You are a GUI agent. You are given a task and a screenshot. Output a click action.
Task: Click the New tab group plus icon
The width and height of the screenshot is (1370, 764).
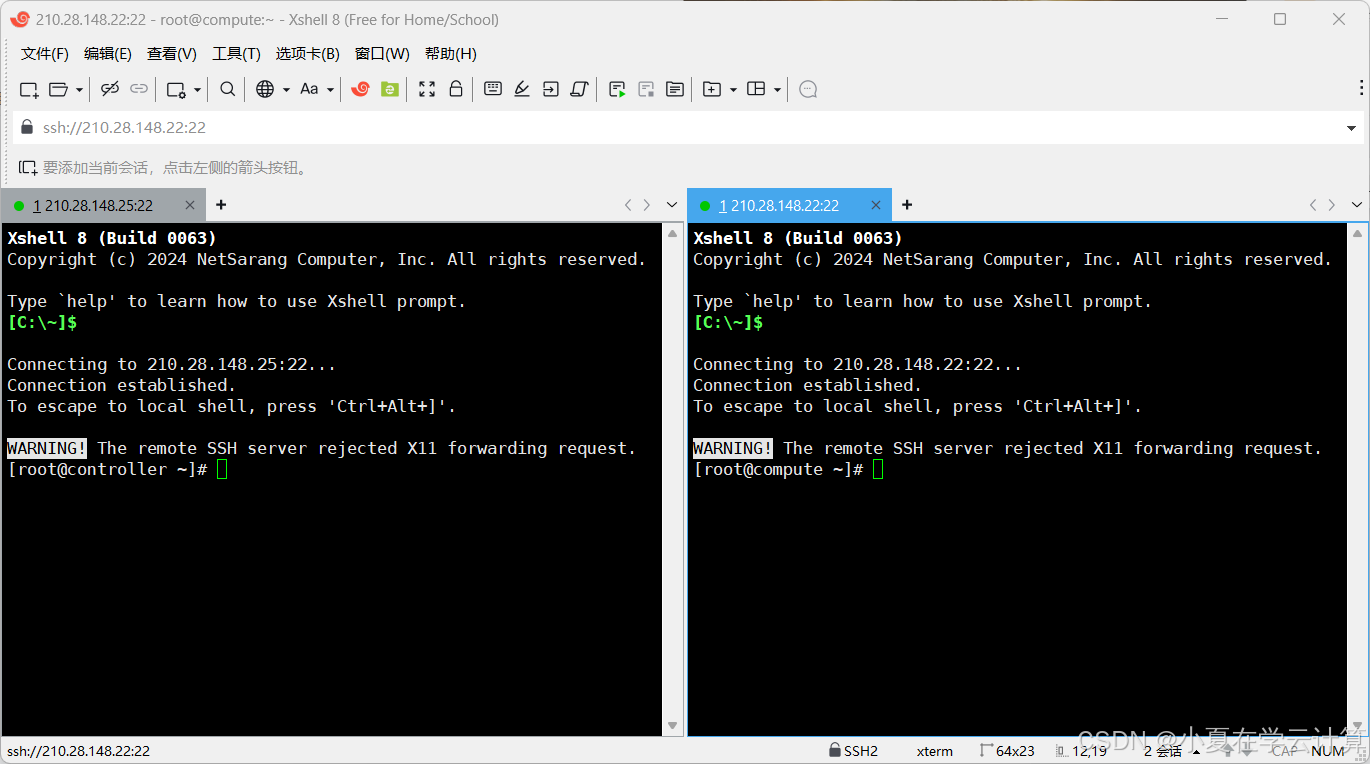(x=712, y=89)
